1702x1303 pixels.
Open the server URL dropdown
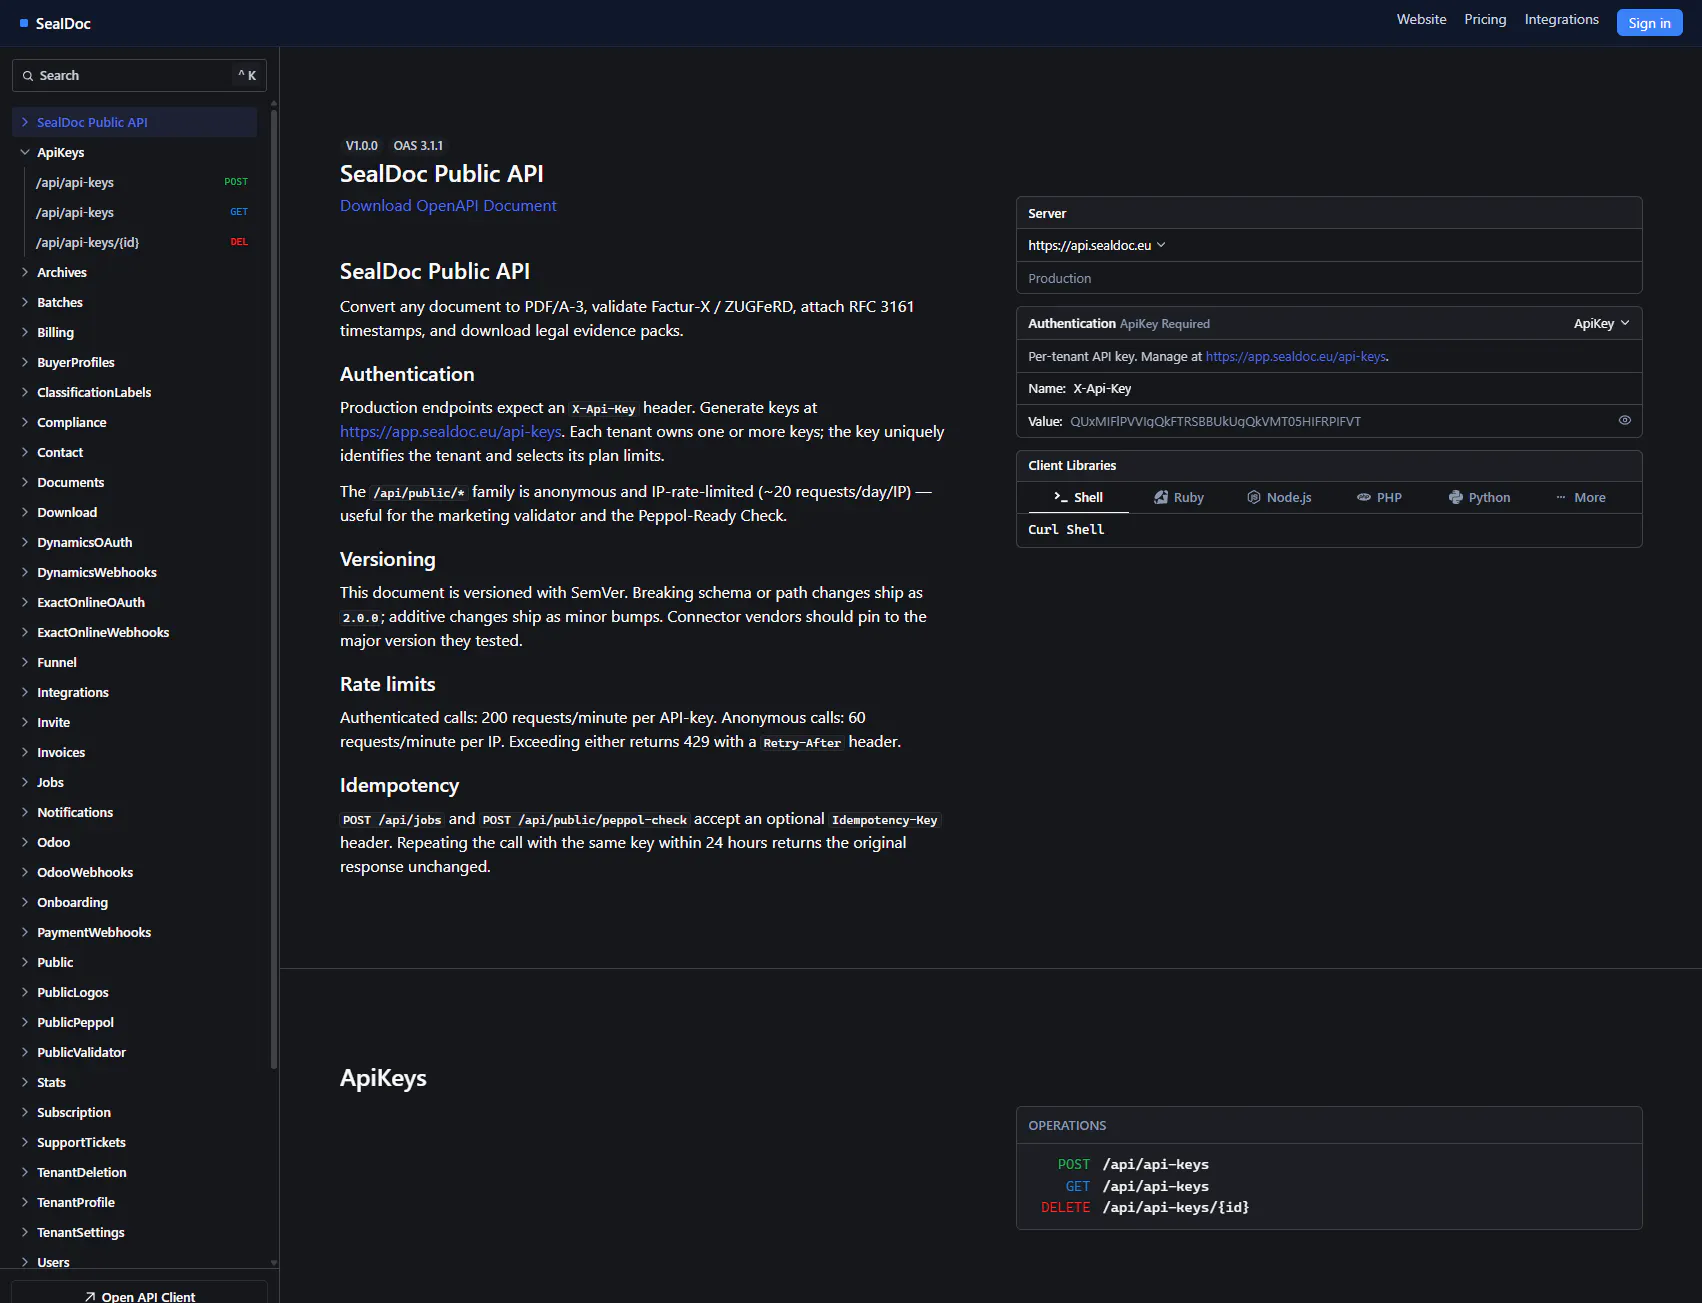pos(1097,245)
